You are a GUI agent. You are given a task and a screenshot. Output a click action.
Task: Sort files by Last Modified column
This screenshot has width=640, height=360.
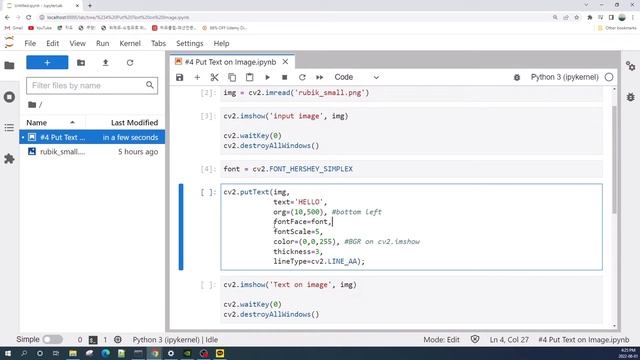click(134, 122)
